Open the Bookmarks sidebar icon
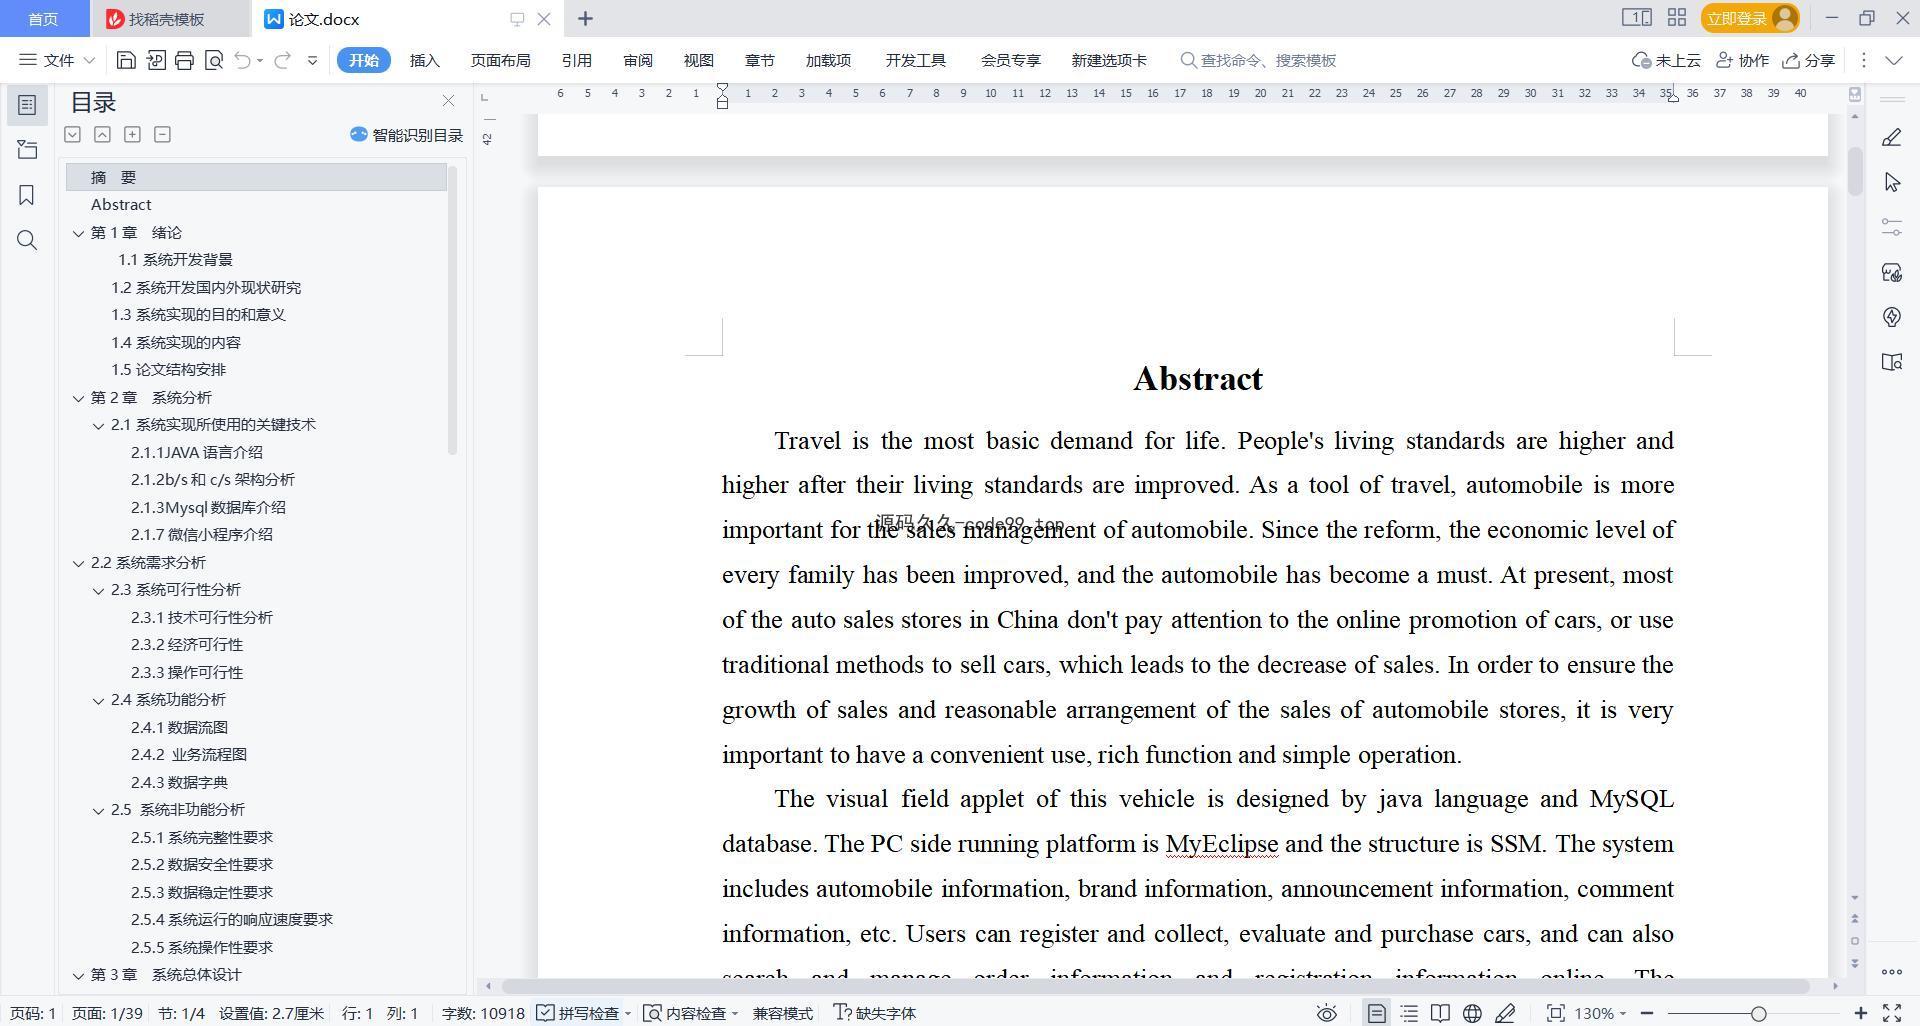 coord(27,195)
